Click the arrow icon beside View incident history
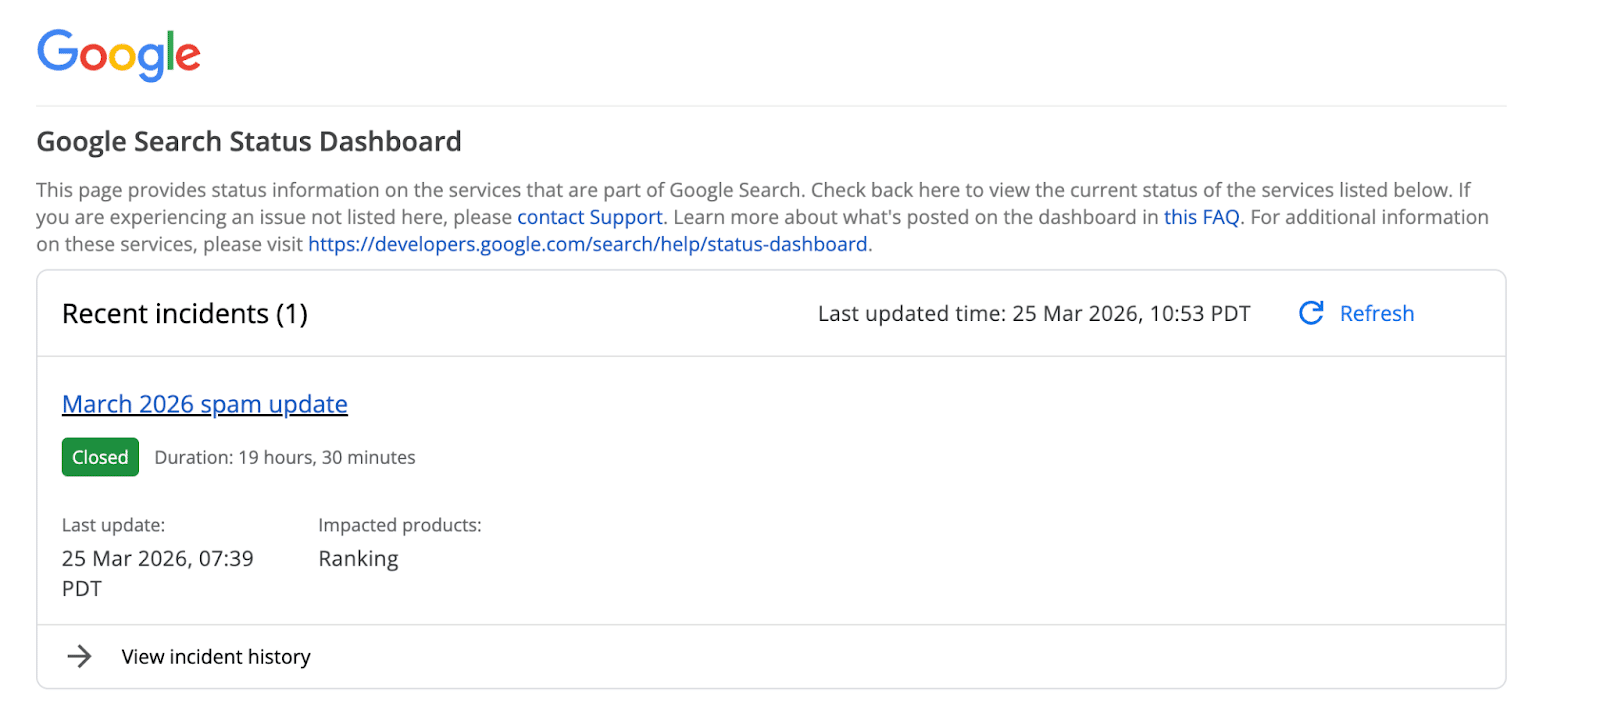Screen dimensions: 1600x717 [x=78, y=656]
